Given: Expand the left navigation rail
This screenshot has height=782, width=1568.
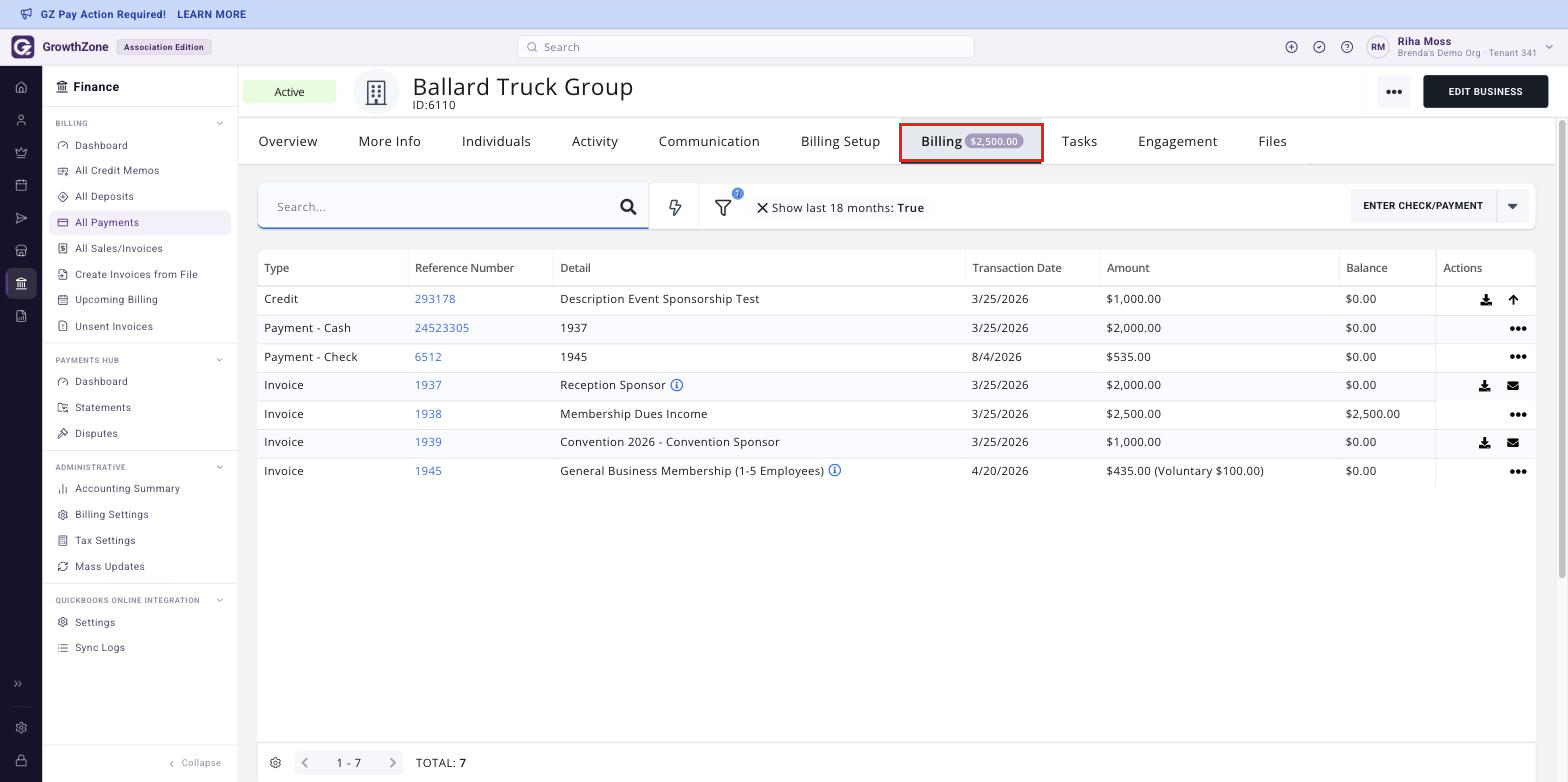Looking at the screenshot, I should point(18,684).
